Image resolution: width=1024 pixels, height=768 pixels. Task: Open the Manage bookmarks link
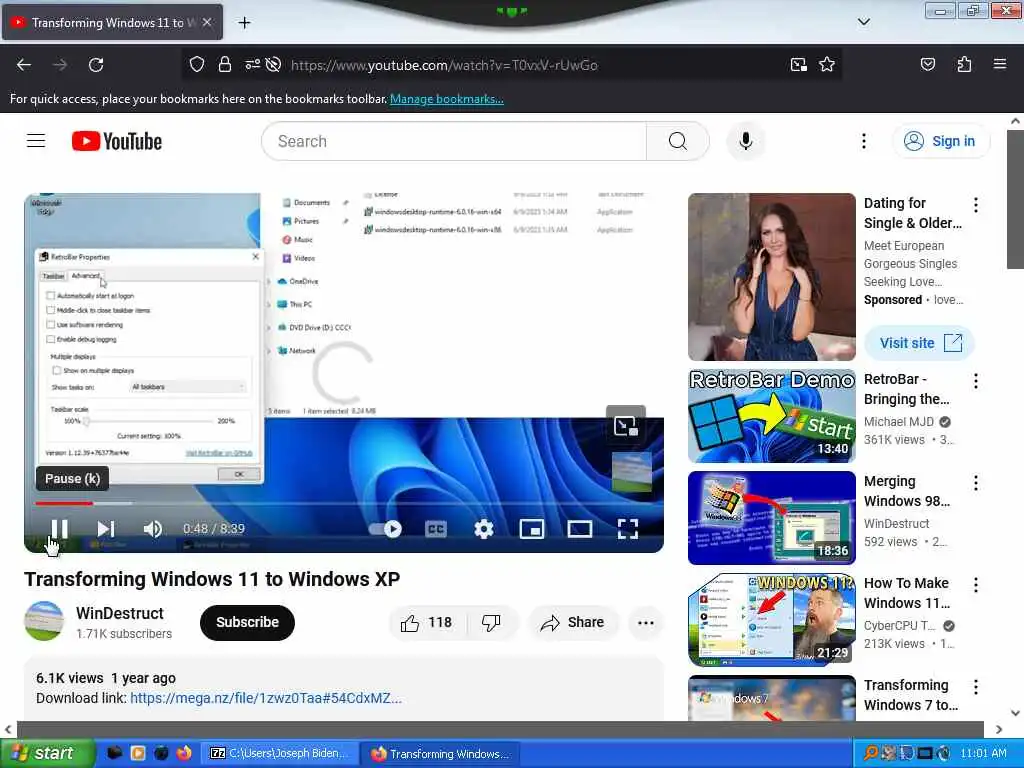coord(447,99)
